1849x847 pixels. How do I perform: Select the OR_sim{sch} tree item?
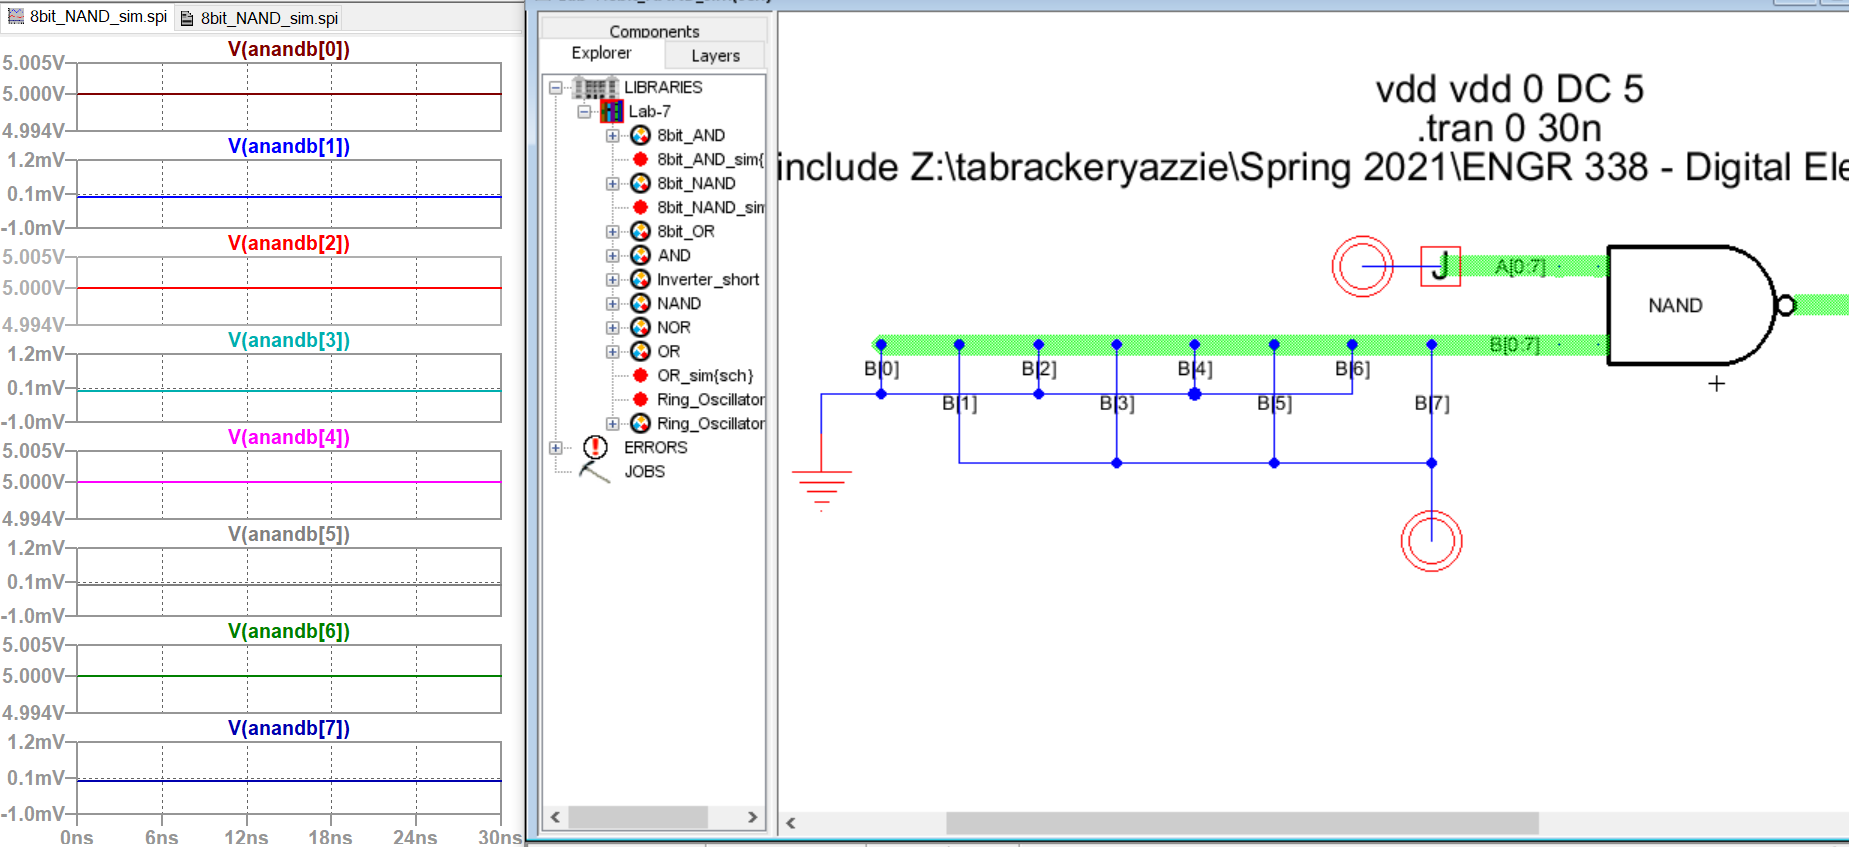point(704,376)
